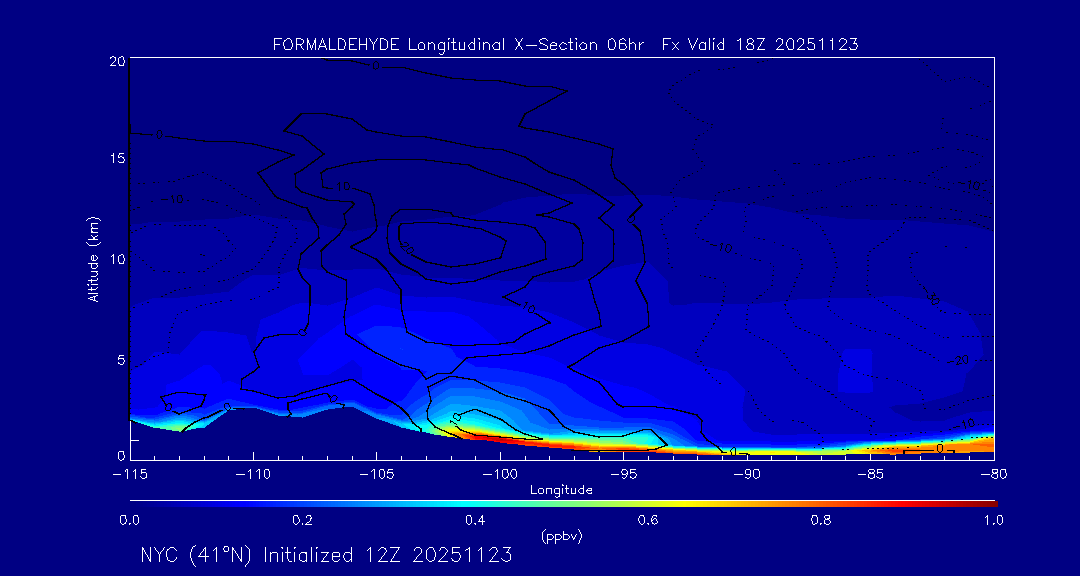Image resolution: width=1080 pixels, height=576 pixels.
Task: Click the -115 longitude tick label
Action: pyautogui.click(x=130, y=475)
